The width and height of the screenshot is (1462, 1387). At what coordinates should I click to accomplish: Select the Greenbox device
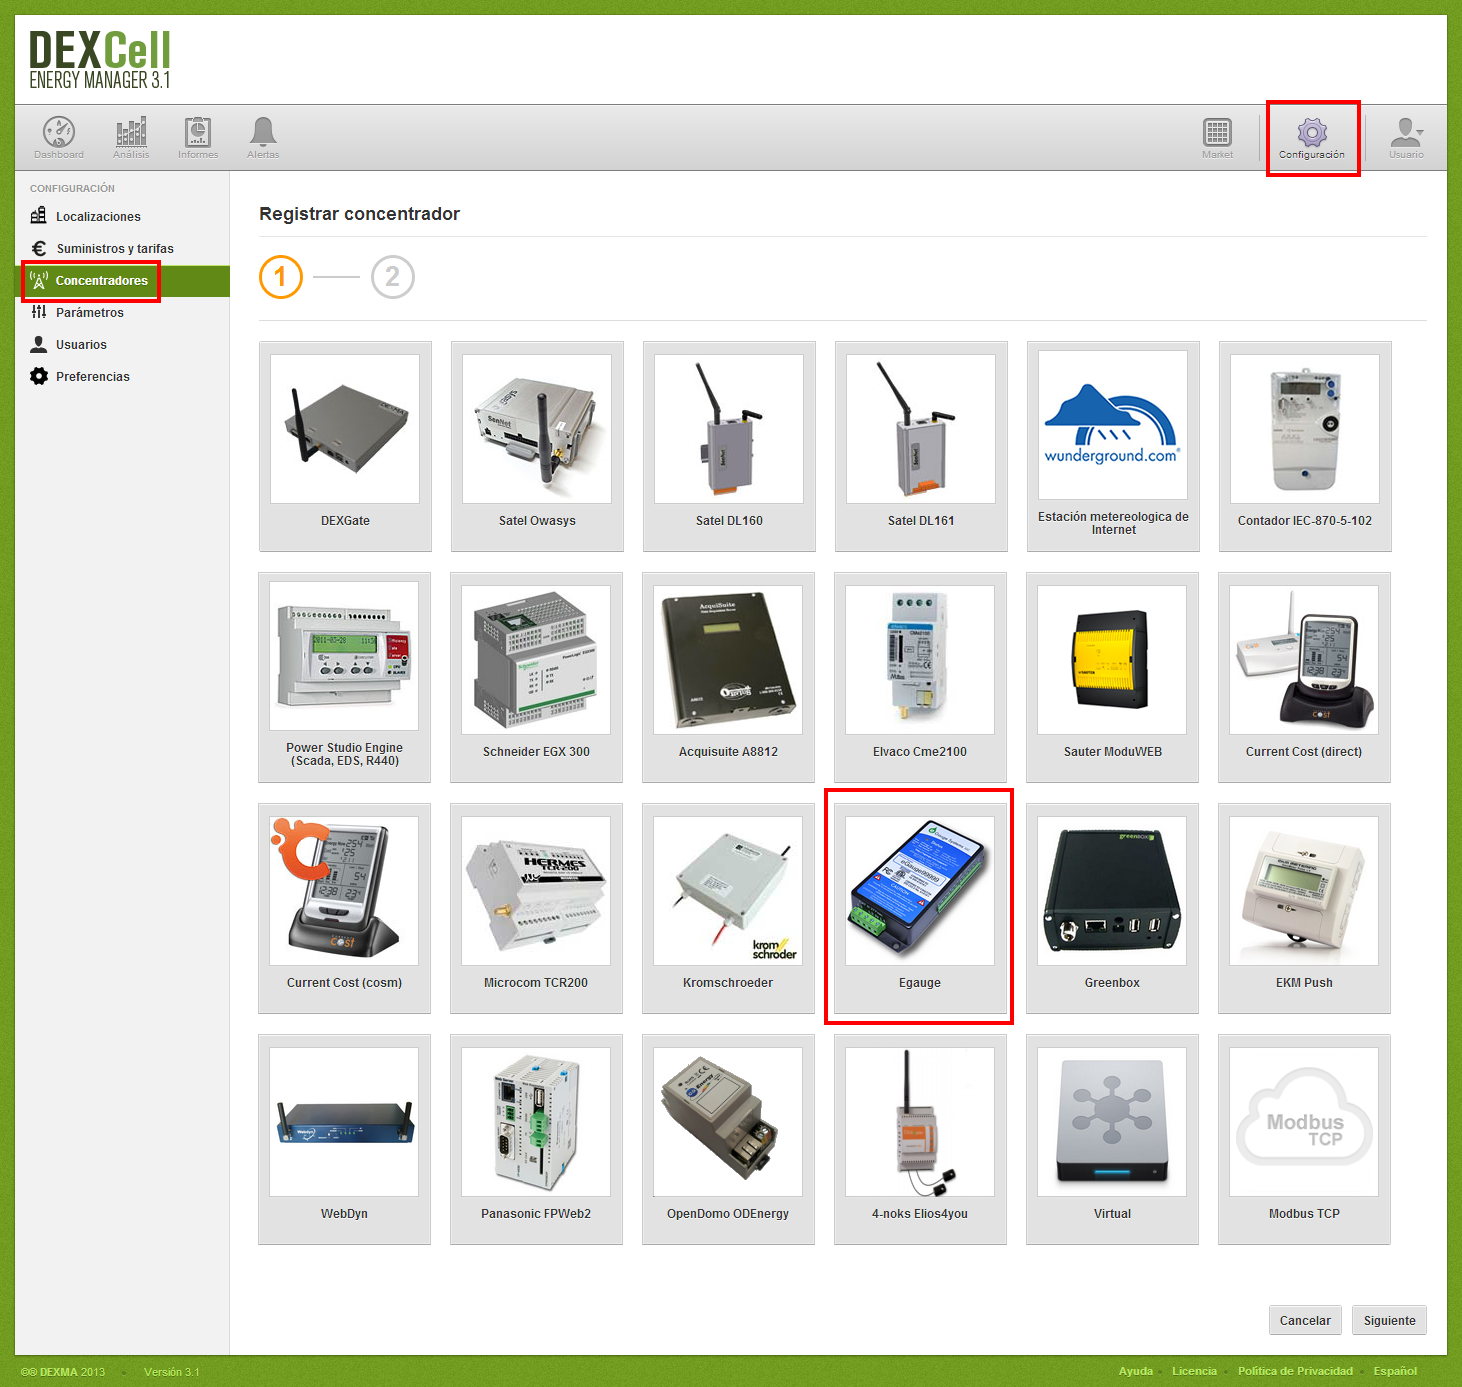(1112, 908)
